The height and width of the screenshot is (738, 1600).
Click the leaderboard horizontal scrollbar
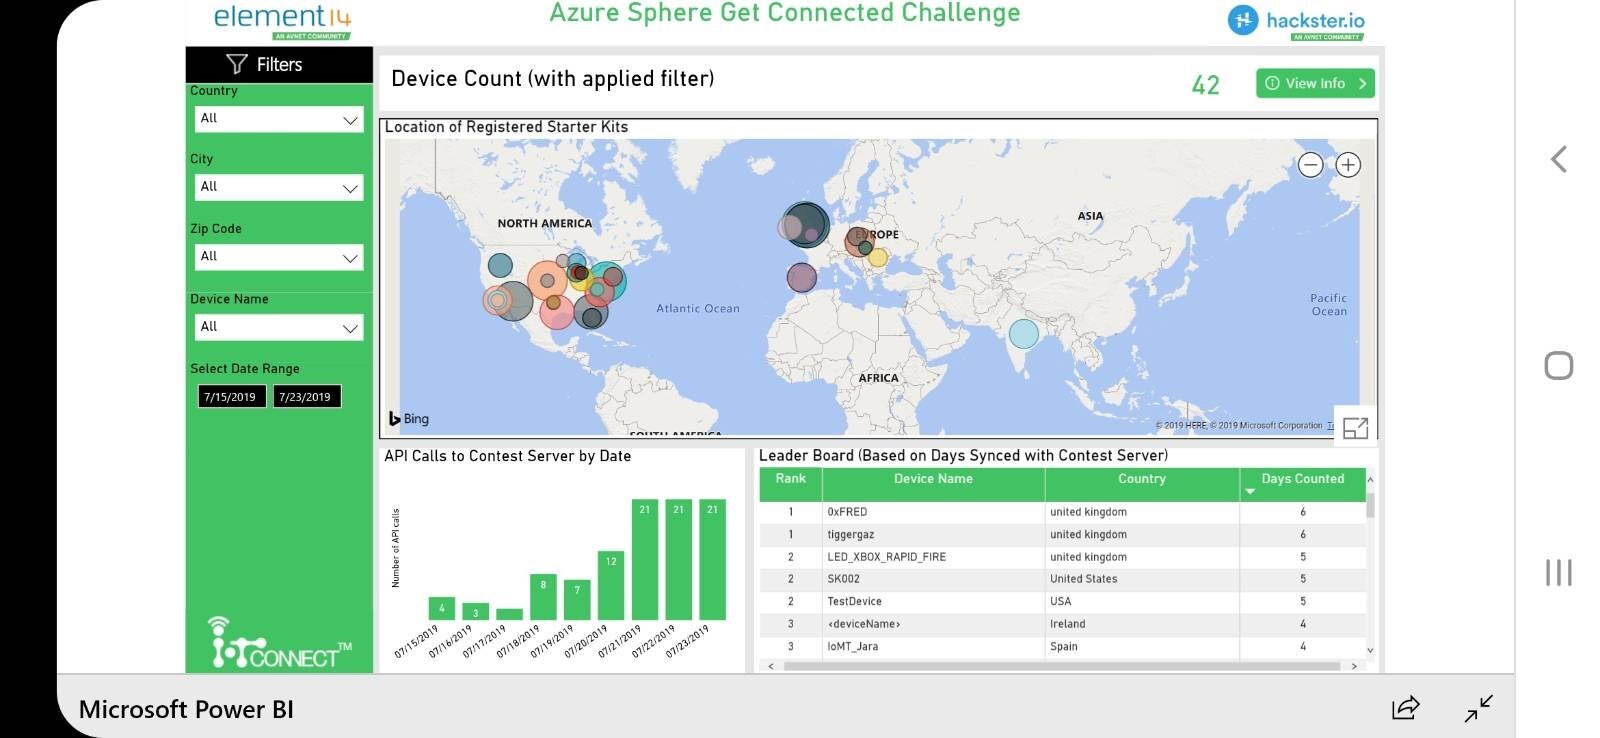[x=1062, y=666]
